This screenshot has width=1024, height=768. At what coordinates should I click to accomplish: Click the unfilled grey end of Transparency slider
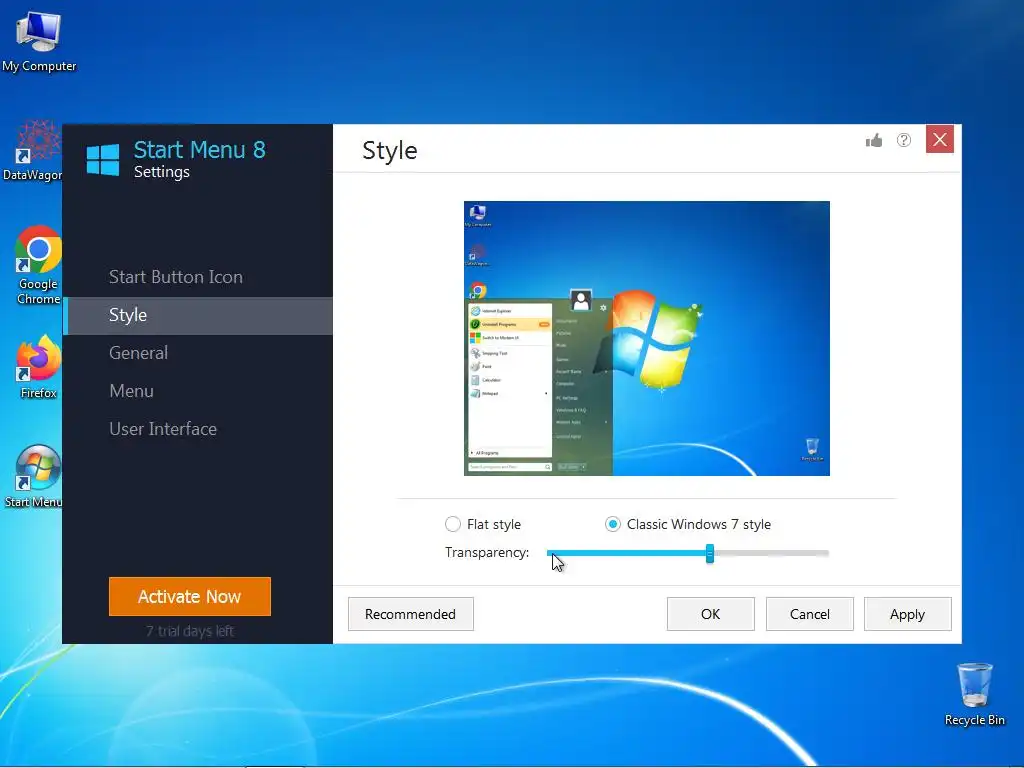(772, 553)
